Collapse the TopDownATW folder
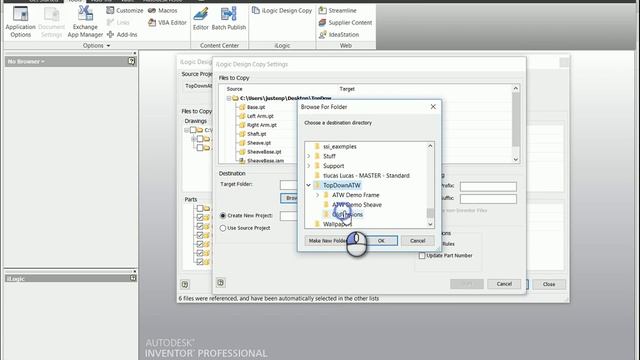This screenshot has width=640, height=360. click(x=309, y=185)
